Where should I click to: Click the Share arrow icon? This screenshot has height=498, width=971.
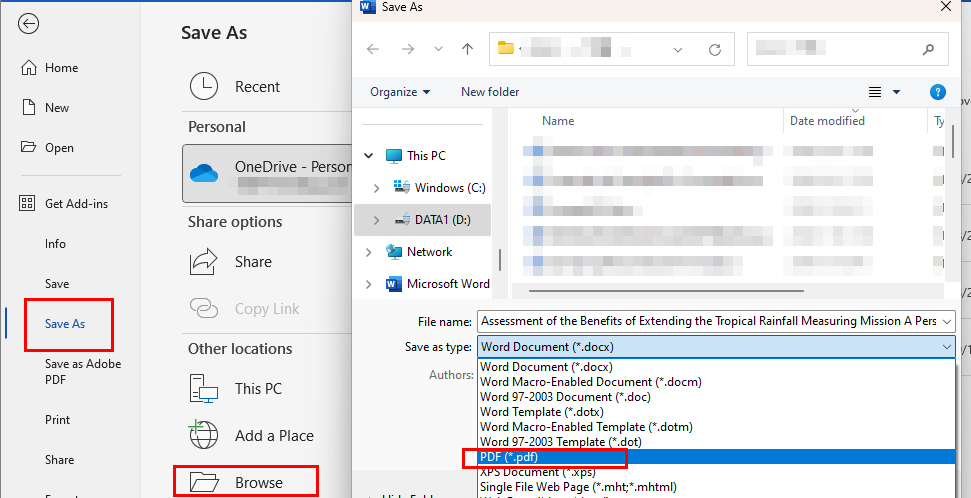204,261
